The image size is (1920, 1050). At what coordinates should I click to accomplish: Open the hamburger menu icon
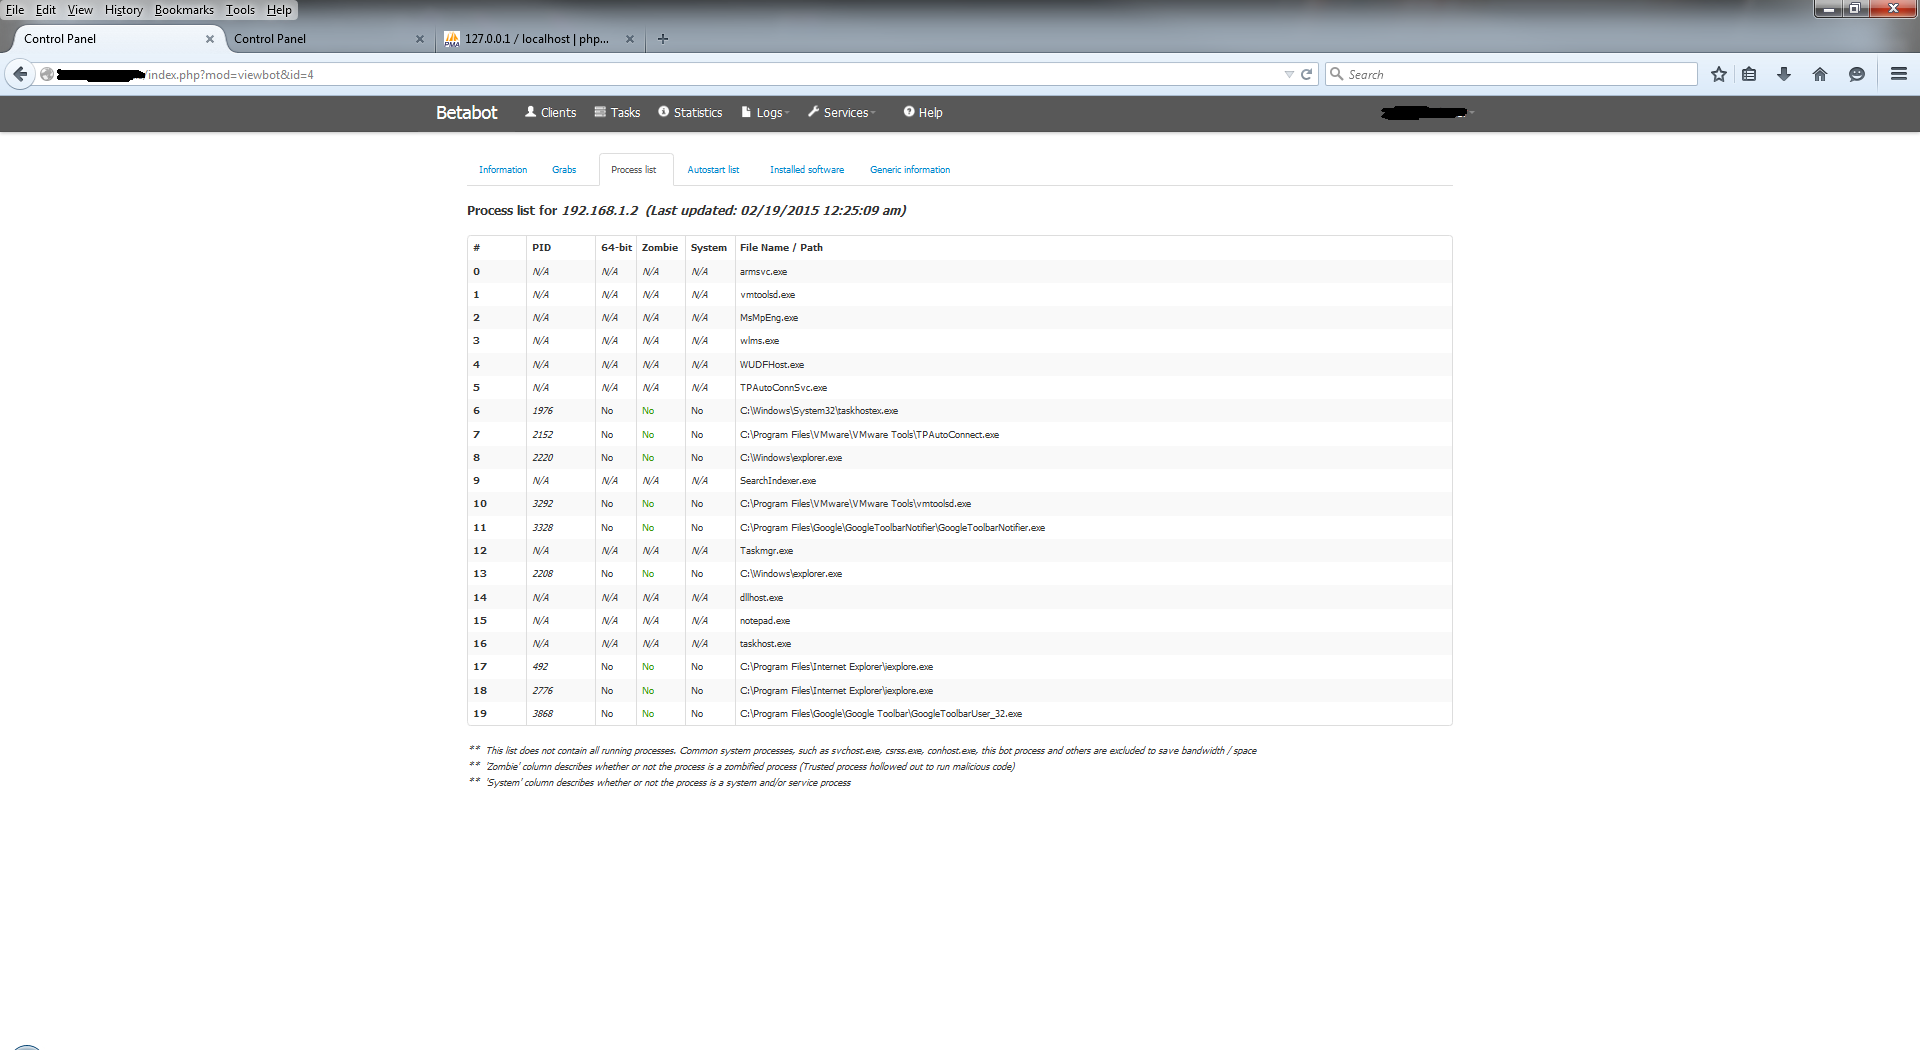click(x=1898, y=74)
